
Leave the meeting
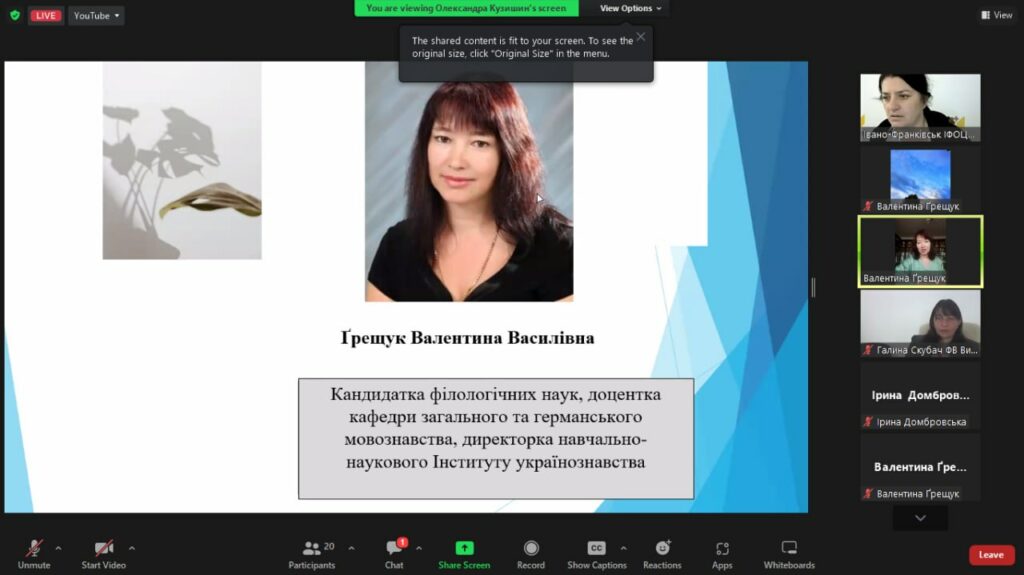[990, 555]
